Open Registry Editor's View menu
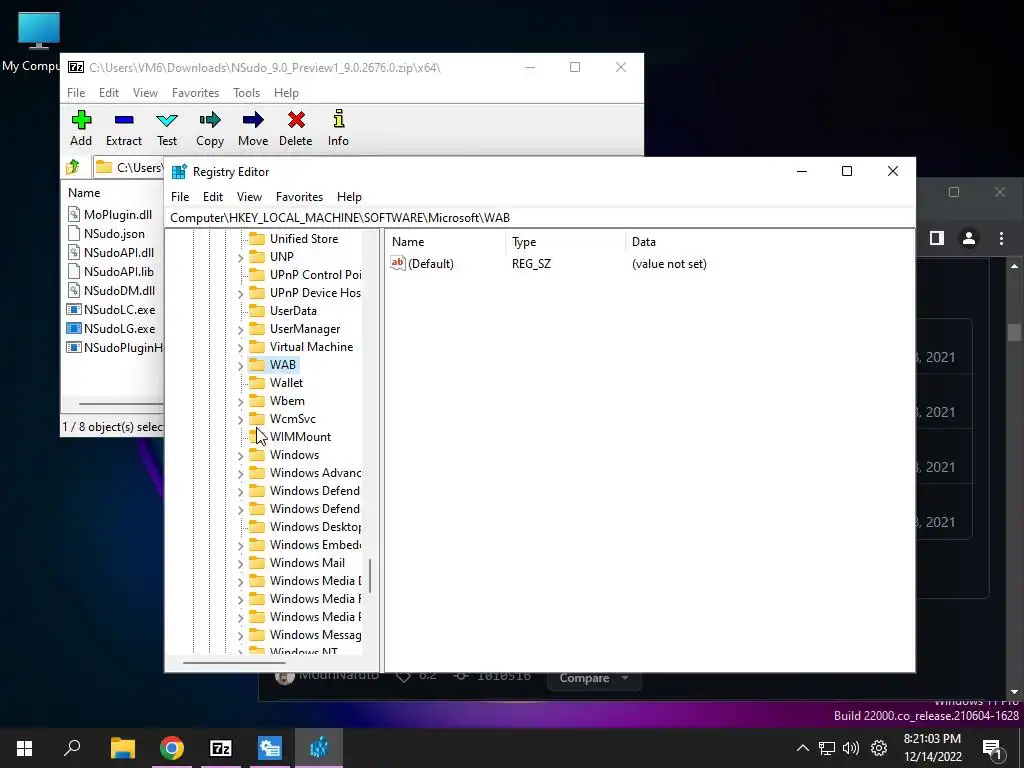This screenshot has width=1024, height=768. pyautogui.click(x=249, y=197)
